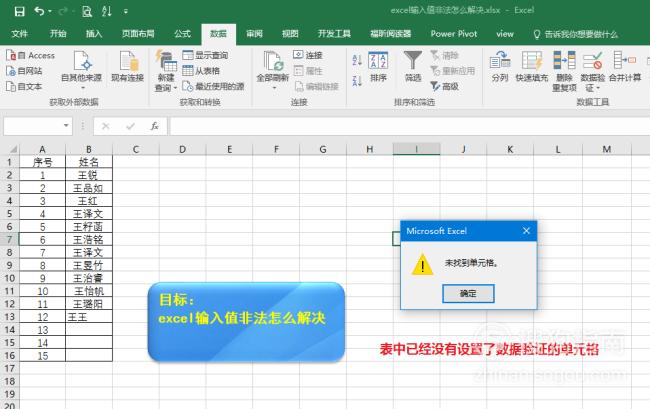Screen dimensions: 650x409
Task: Click the descending sort Z-A icon
Action: (357, 80)
